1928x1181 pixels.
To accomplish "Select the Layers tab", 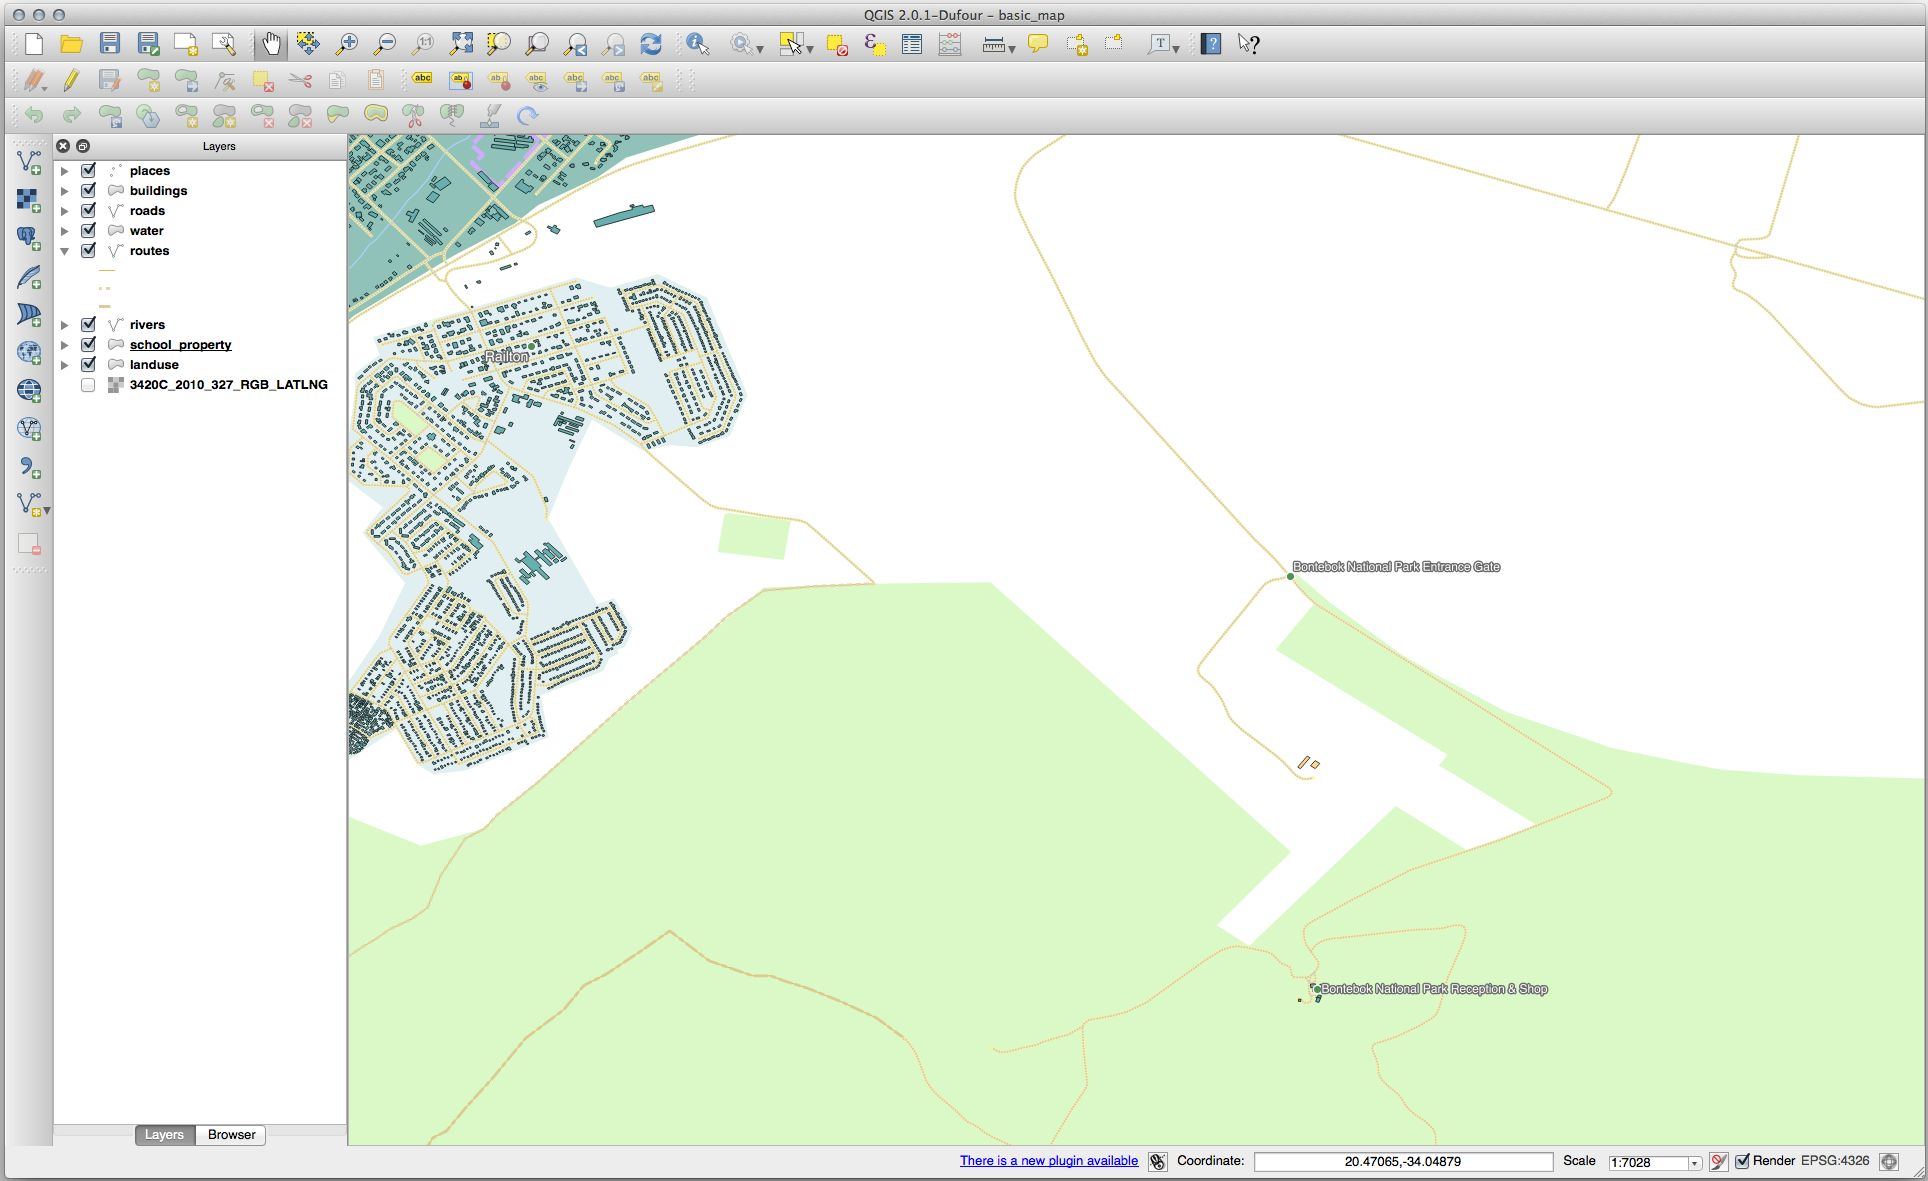I will (164, 1134).
